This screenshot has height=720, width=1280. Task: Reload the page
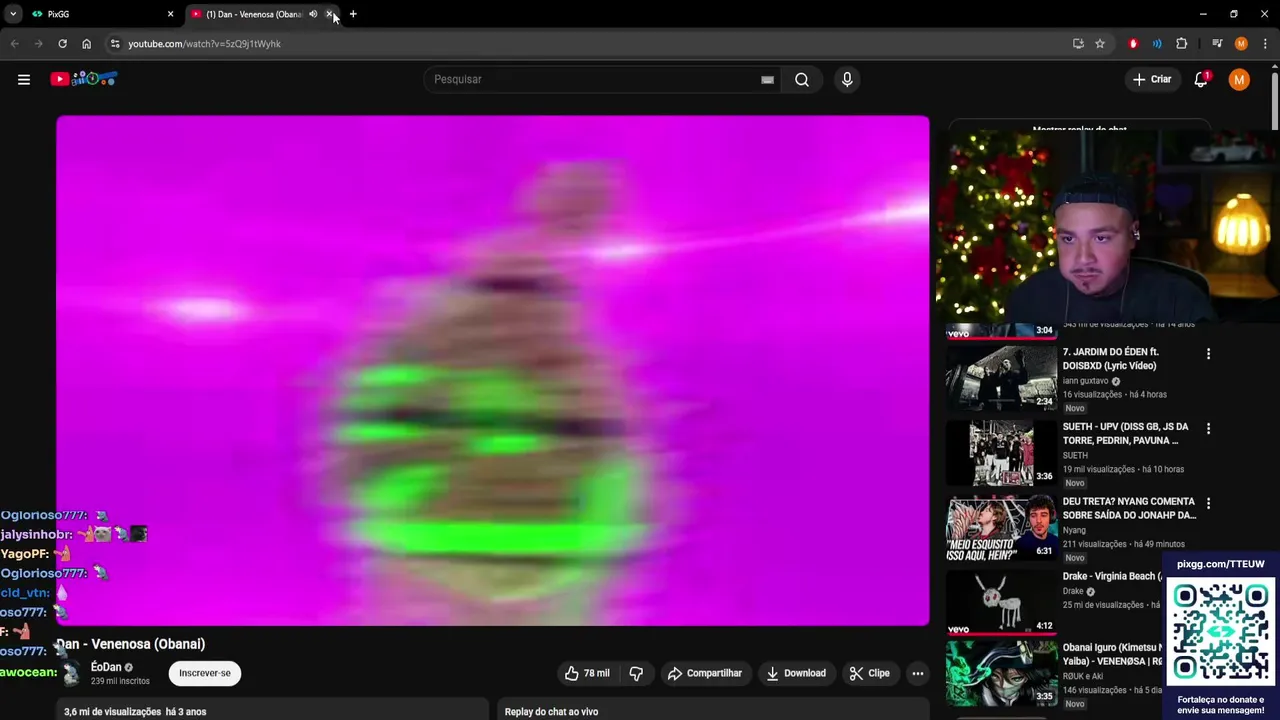[x=62, y=44]
